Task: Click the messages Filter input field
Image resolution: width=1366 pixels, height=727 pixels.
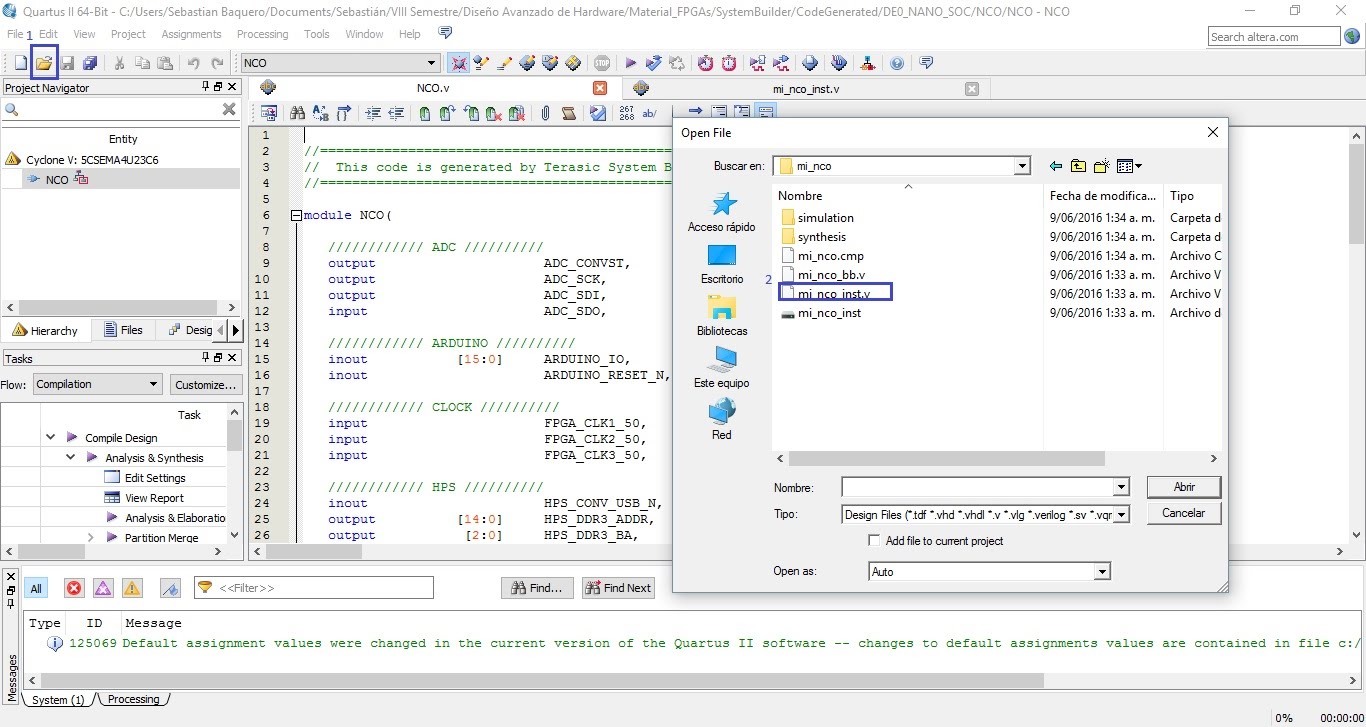Action: click(x=313, y=588)
